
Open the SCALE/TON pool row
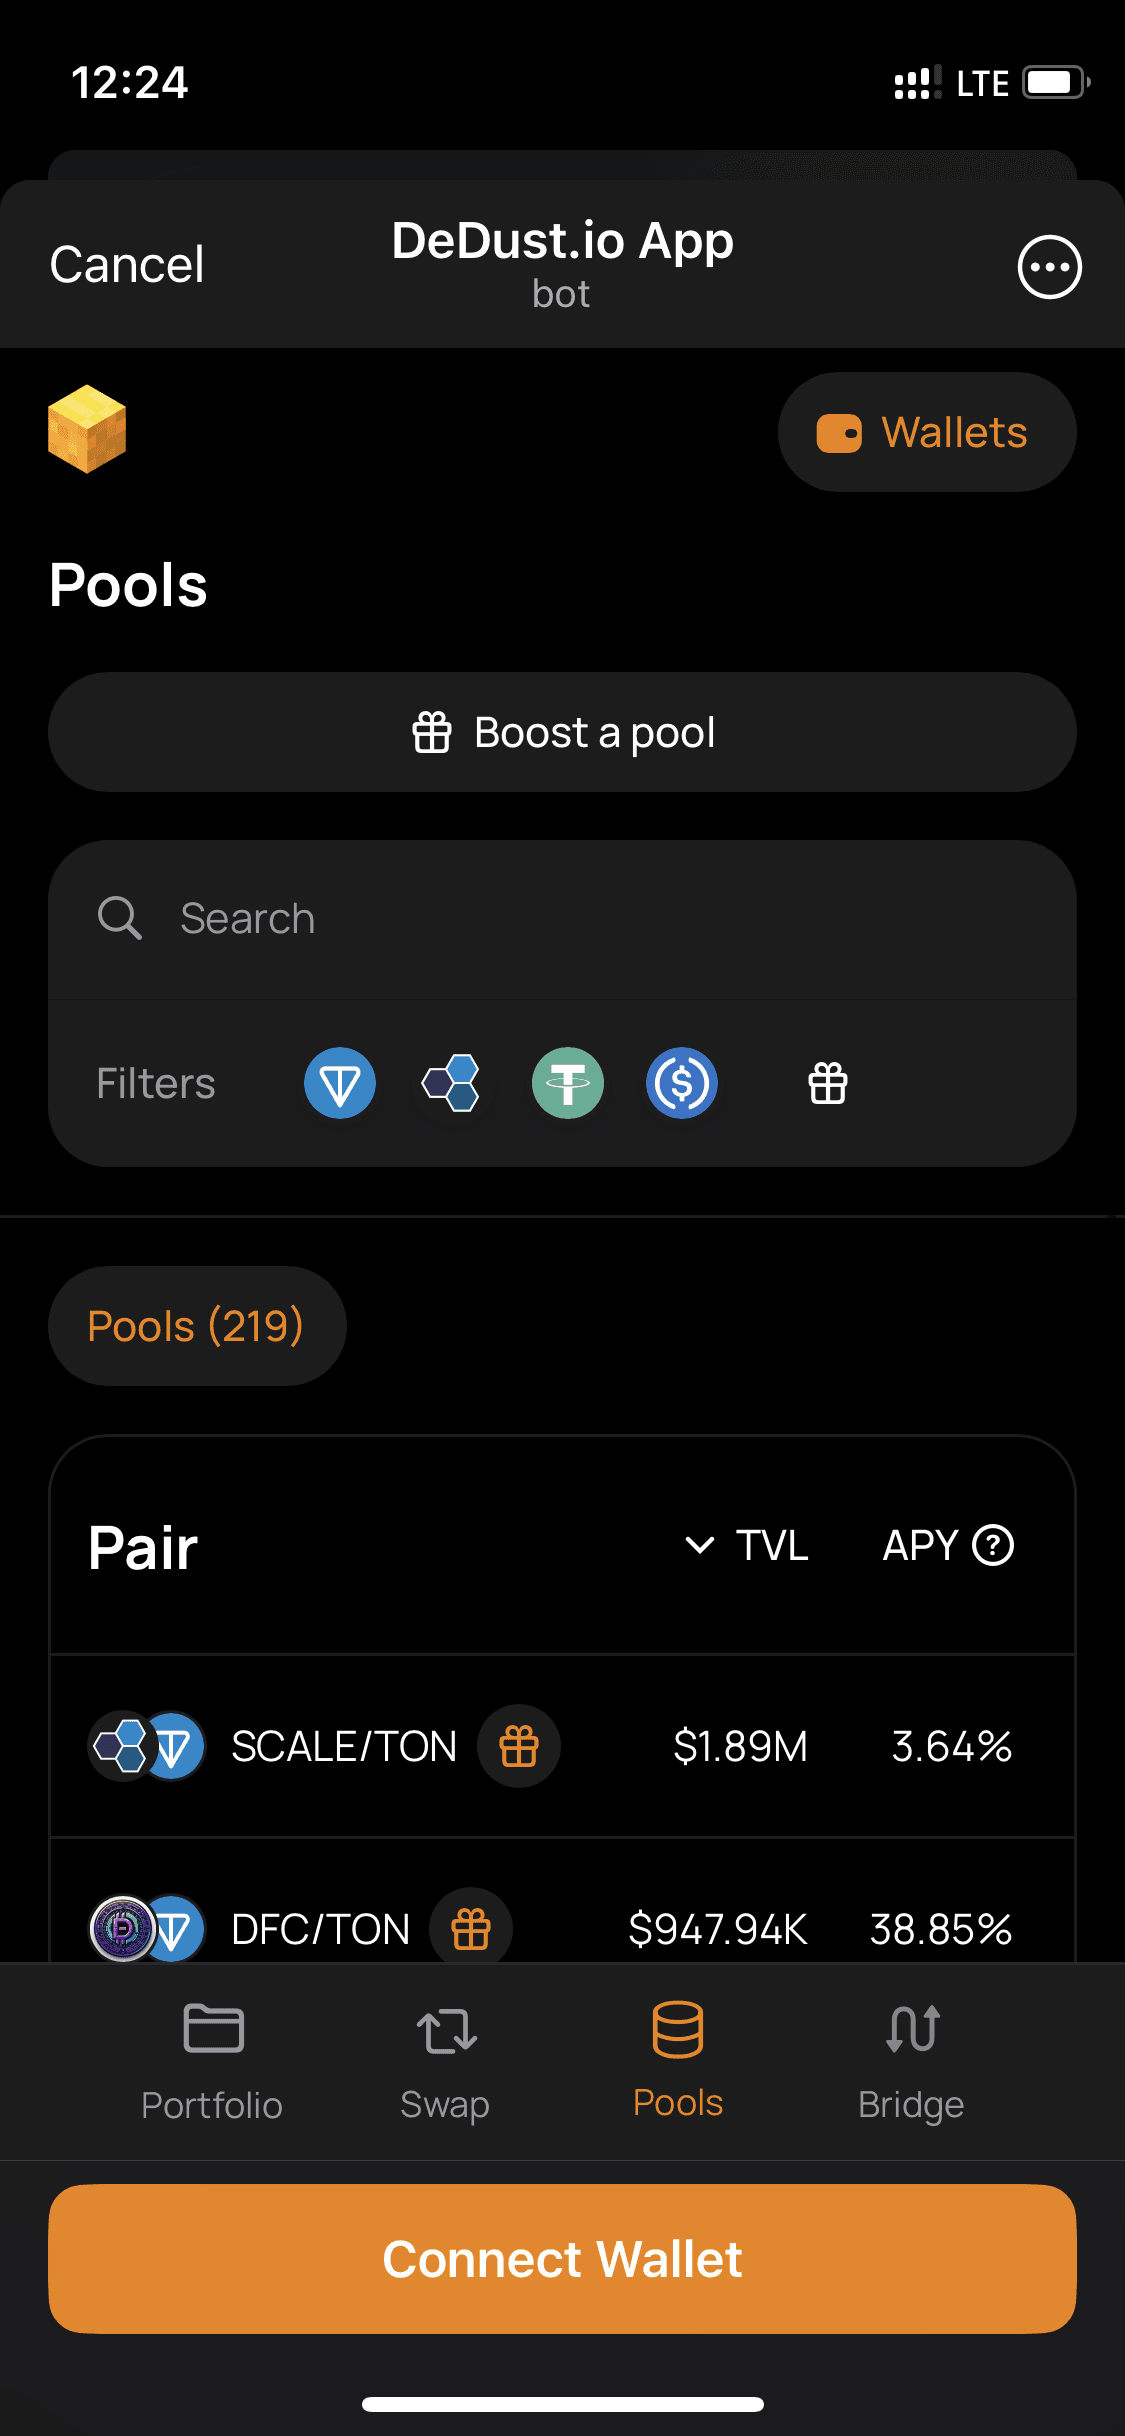click(x=562, y=1746)
